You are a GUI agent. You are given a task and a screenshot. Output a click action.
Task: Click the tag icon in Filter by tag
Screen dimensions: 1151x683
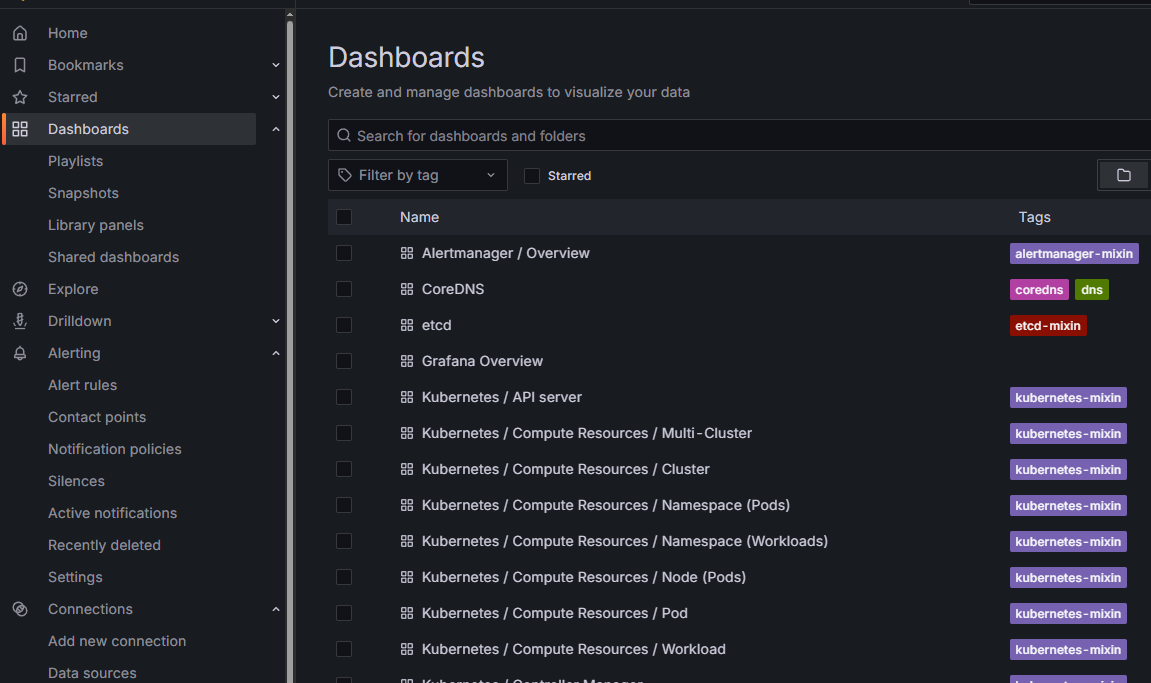345,175
